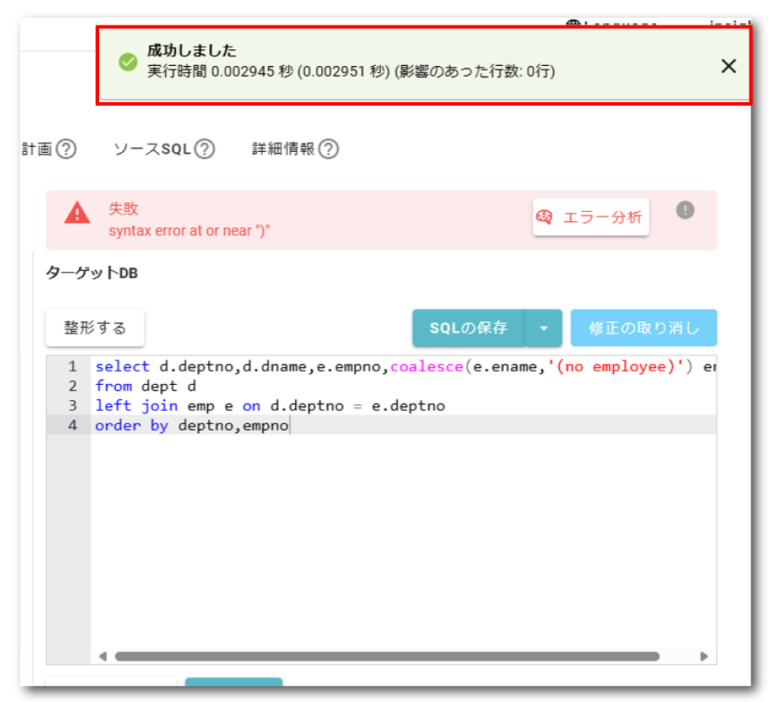Click the 修正の取り消し button

click(644, 328)
